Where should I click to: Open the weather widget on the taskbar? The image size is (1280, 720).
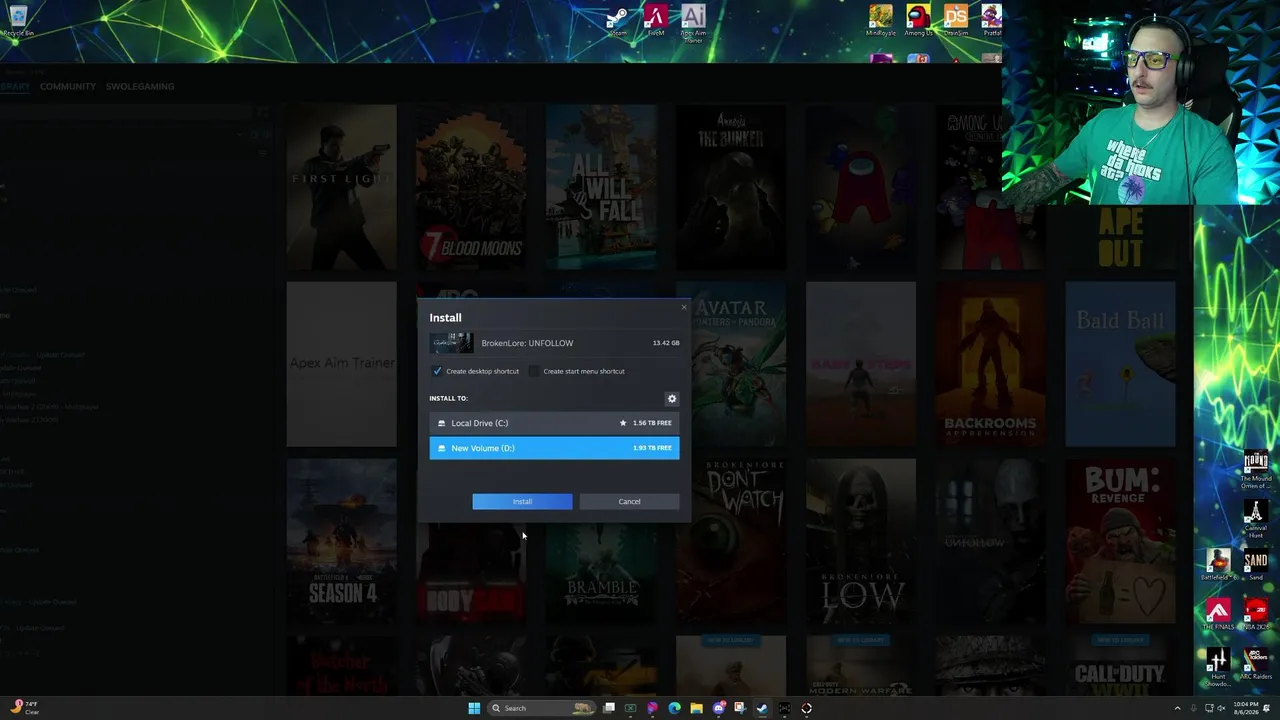pos(23,708)
